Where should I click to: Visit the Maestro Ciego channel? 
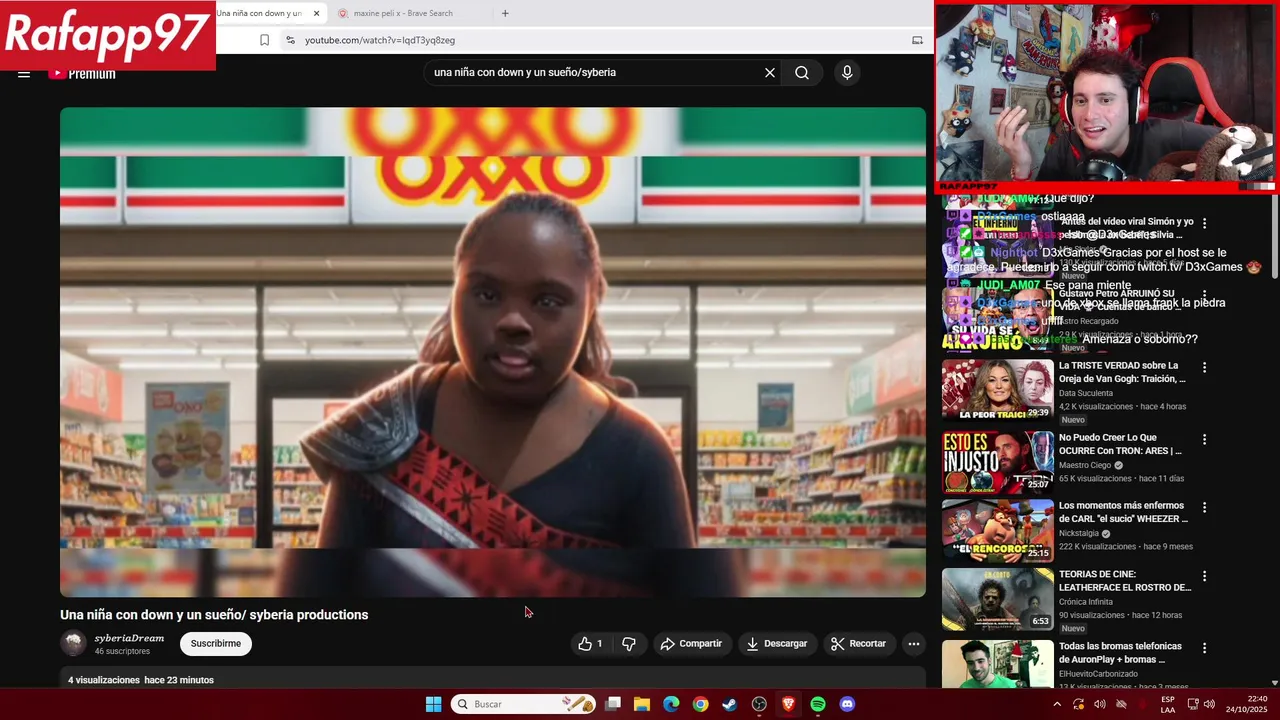pos(1085,465)
